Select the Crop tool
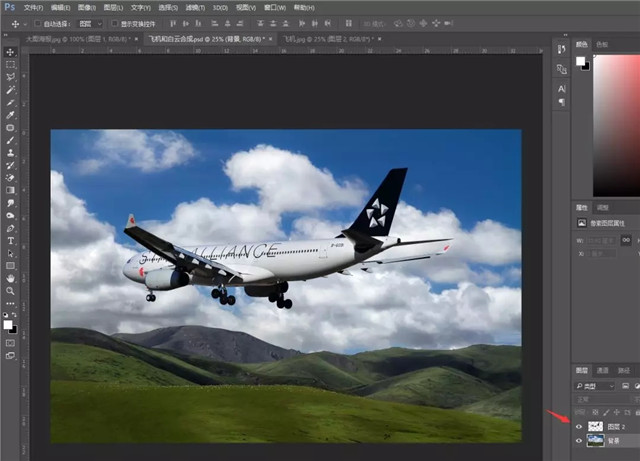 10,102
